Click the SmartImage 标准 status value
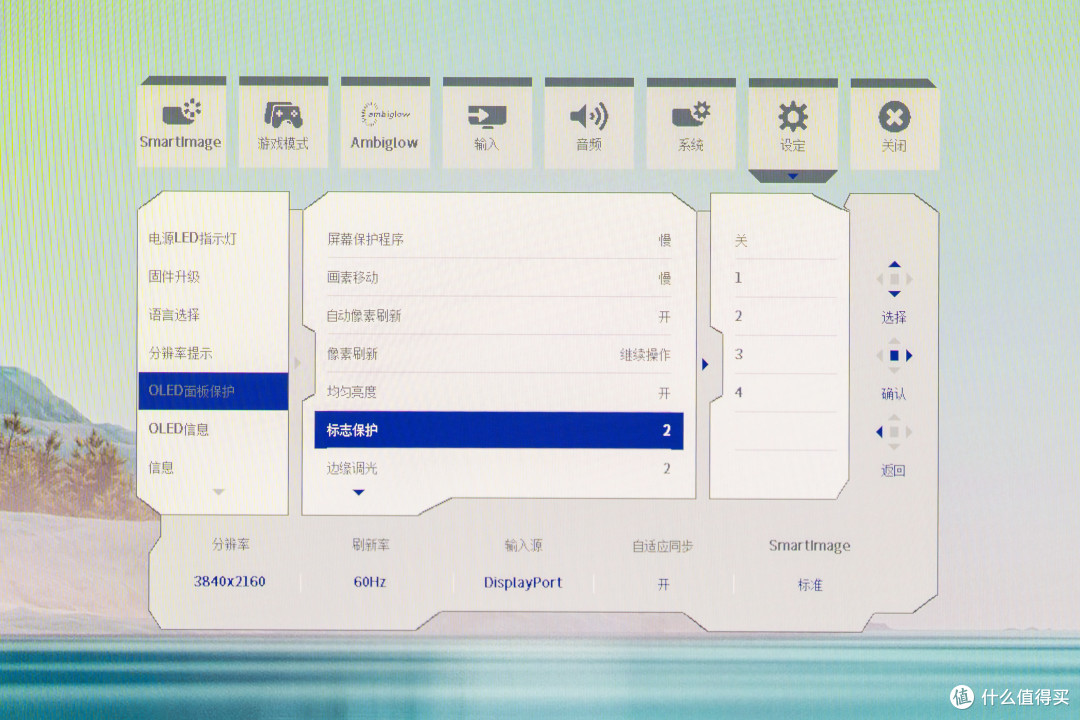 tap(810, 585)
